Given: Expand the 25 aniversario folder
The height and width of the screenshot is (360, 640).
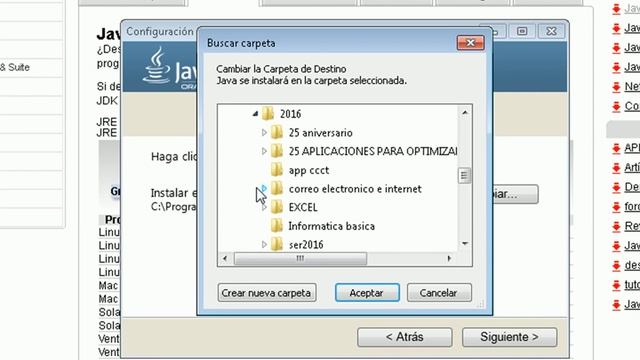Looking at the screenshot, I should tap(264, 133).
